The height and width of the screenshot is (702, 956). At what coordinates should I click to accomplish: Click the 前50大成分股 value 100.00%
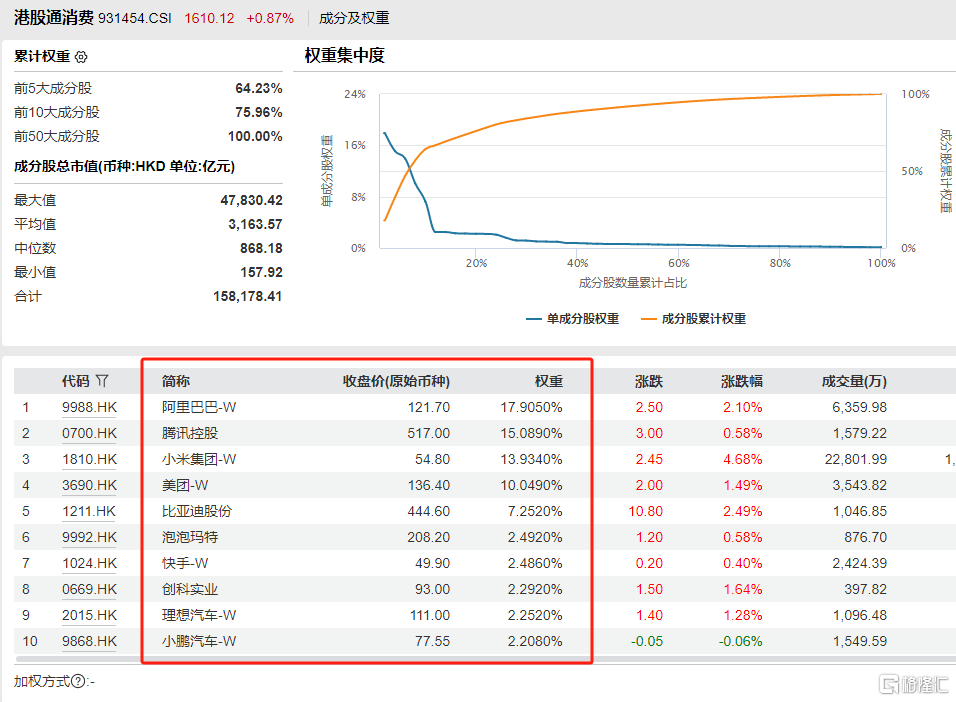pyautogui.click(x=255, y=137)
